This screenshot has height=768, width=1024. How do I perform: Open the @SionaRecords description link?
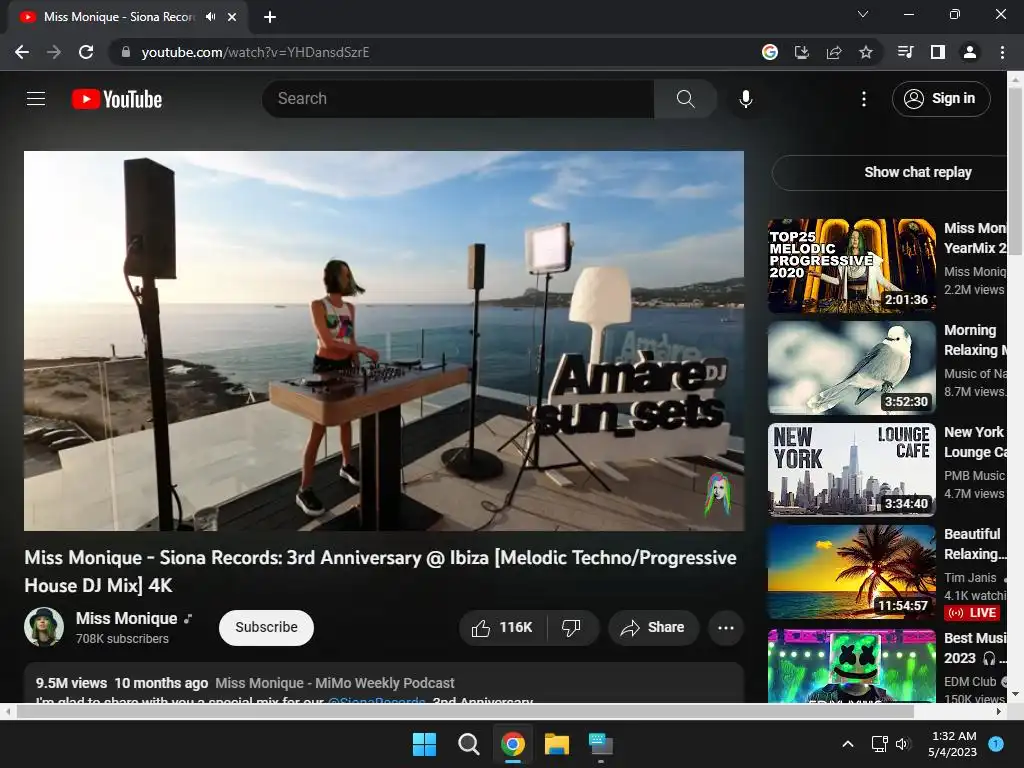(377, 701)
